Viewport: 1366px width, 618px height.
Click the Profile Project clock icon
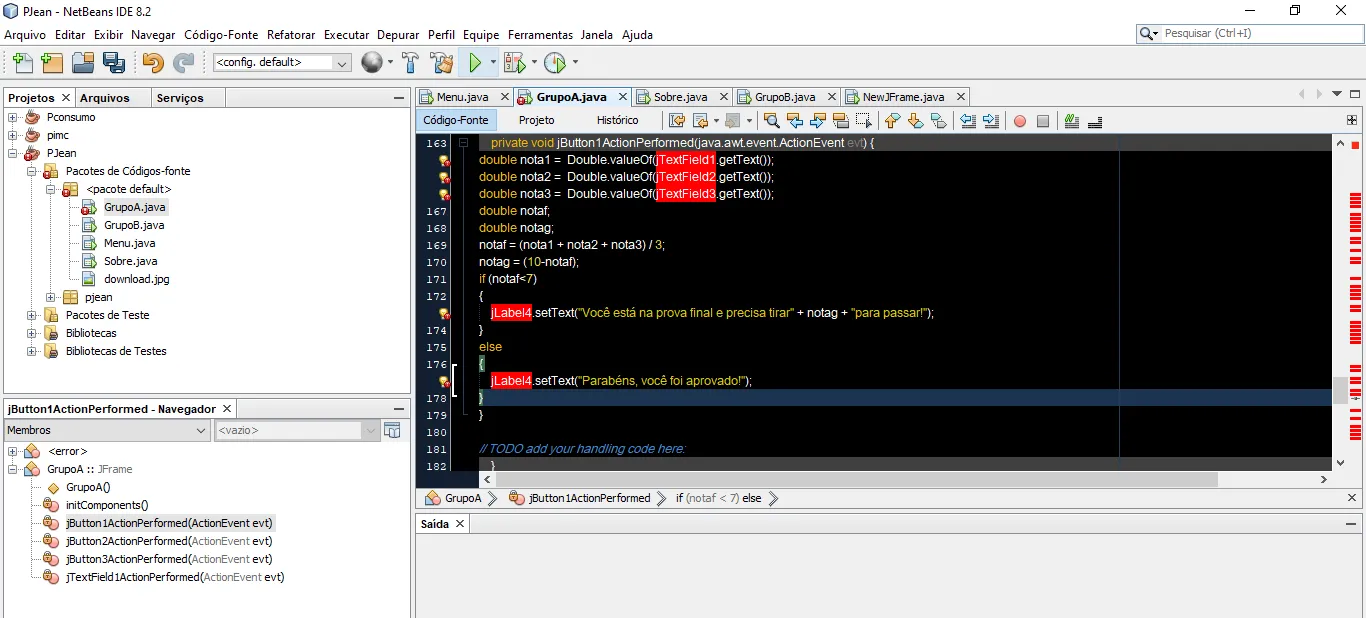[x=554, y=63]
